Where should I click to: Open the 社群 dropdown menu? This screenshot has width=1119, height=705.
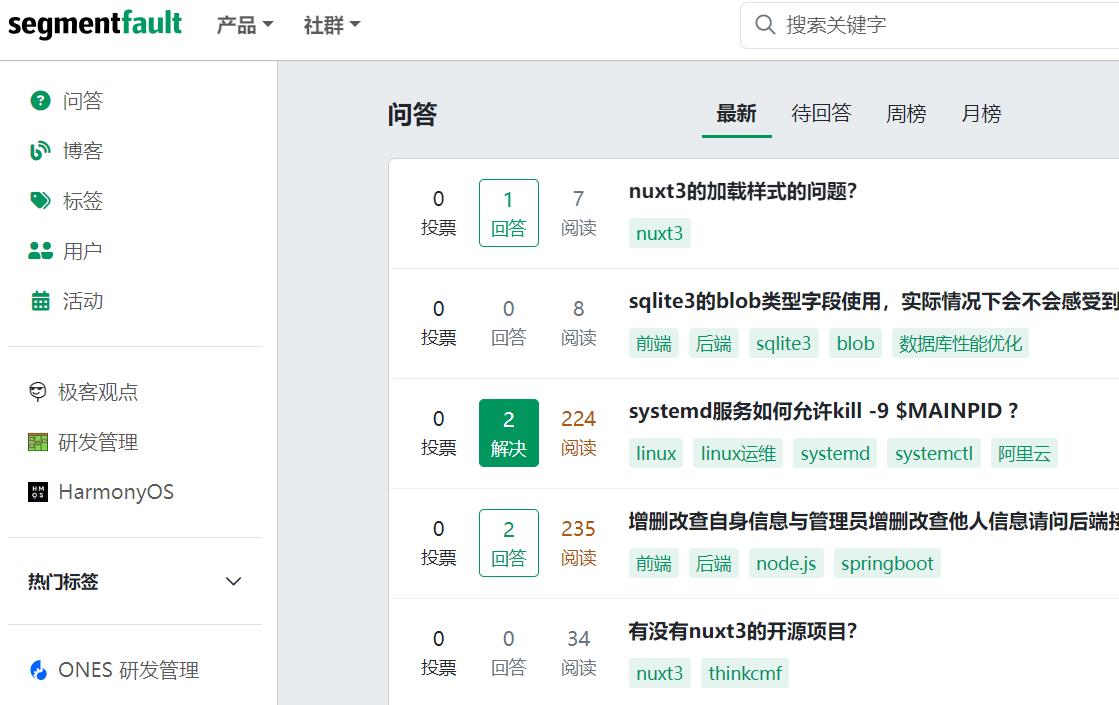(332, 25)
